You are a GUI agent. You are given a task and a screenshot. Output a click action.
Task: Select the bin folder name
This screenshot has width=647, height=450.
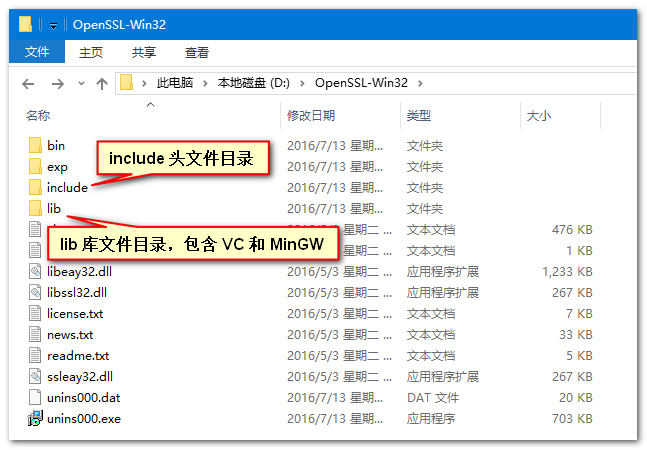56,146
